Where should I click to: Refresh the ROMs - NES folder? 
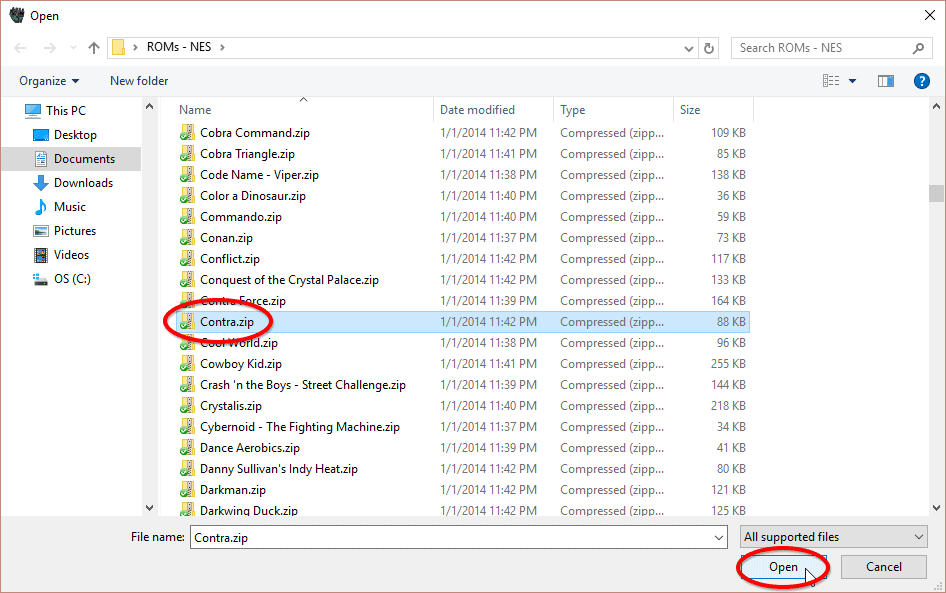[x=710, y=47]
